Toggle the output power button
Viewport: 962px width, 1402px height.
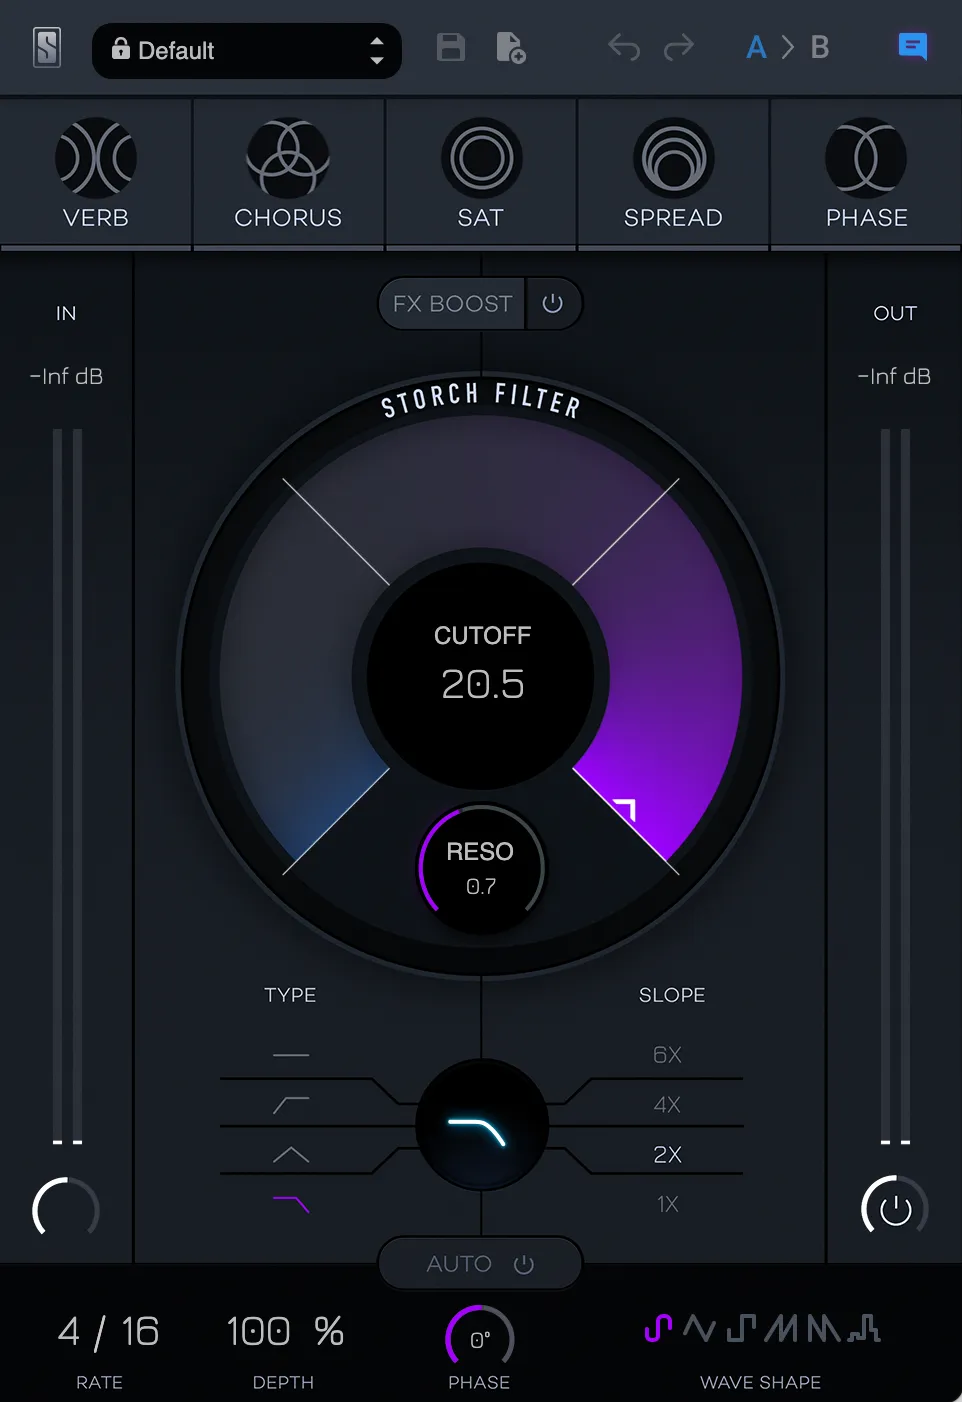click(893, 1208)
